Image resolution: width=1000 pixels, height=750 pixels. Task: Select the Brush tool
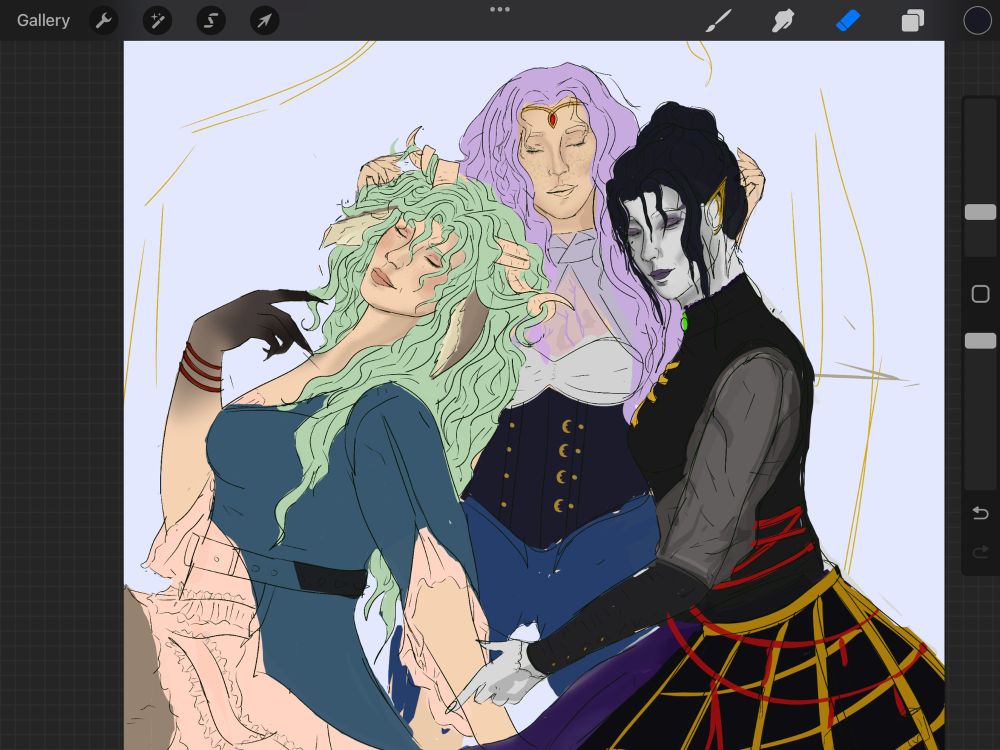(719, 21)
